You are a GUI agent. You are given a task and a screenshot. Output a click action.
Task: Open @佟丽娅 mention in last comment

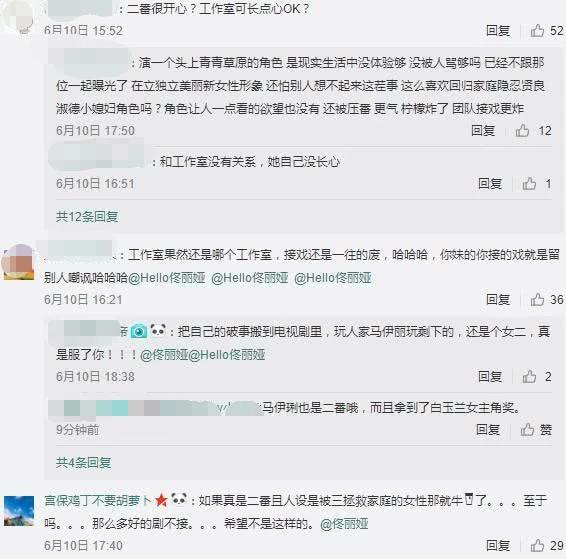[x=344, y=524]
